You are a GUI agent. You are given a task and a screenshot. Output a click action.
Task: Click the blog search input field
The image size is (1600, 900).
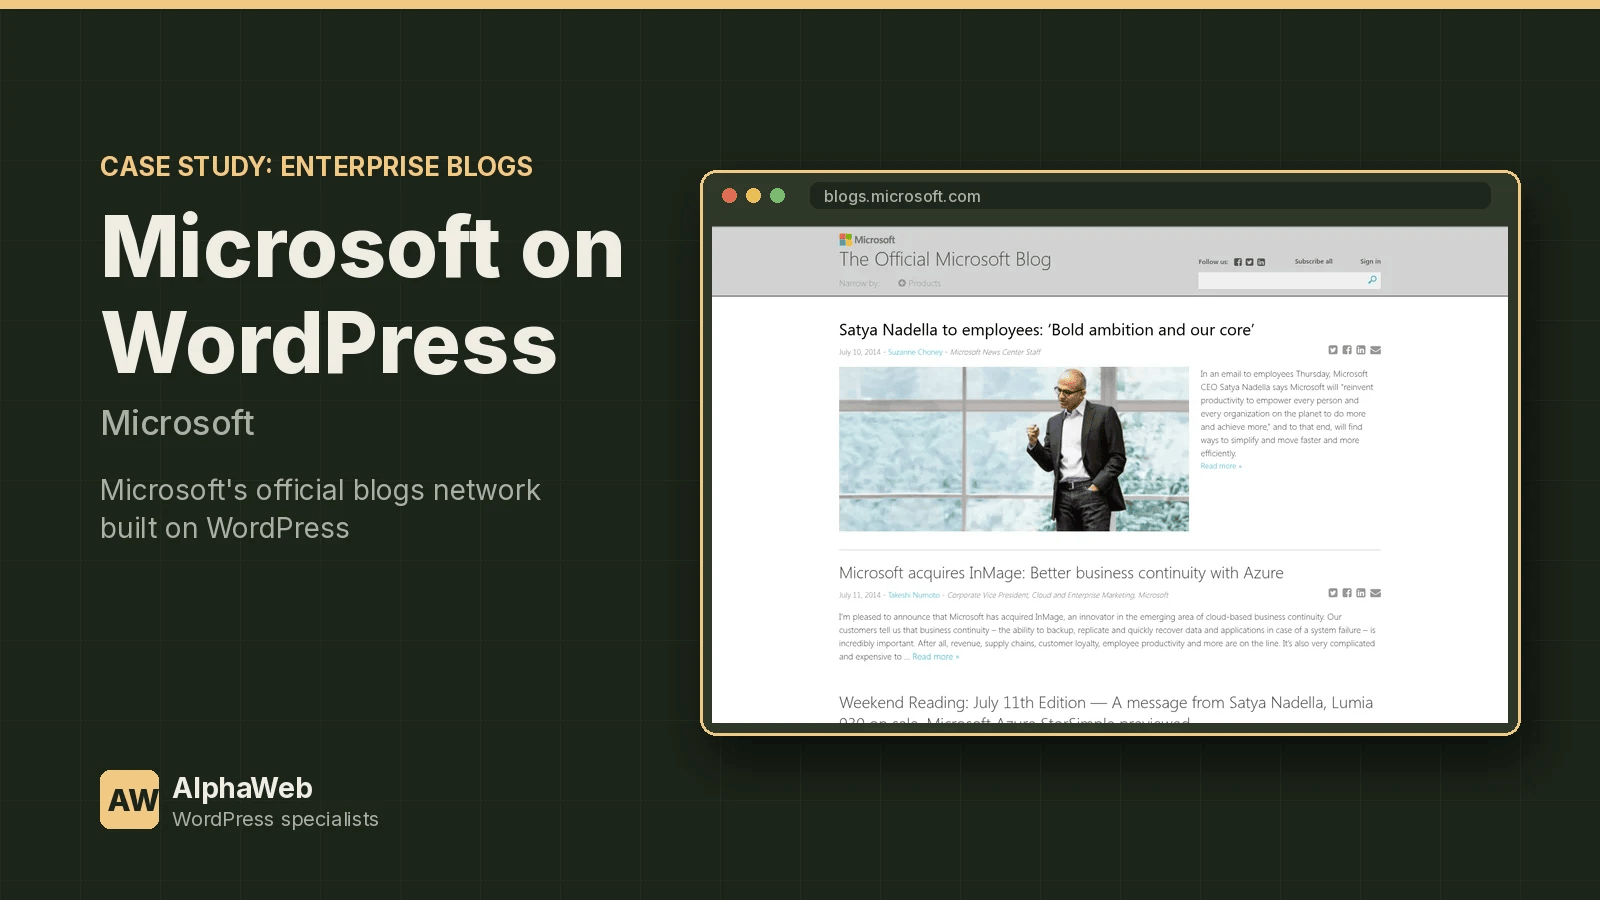coord(1289,281)
